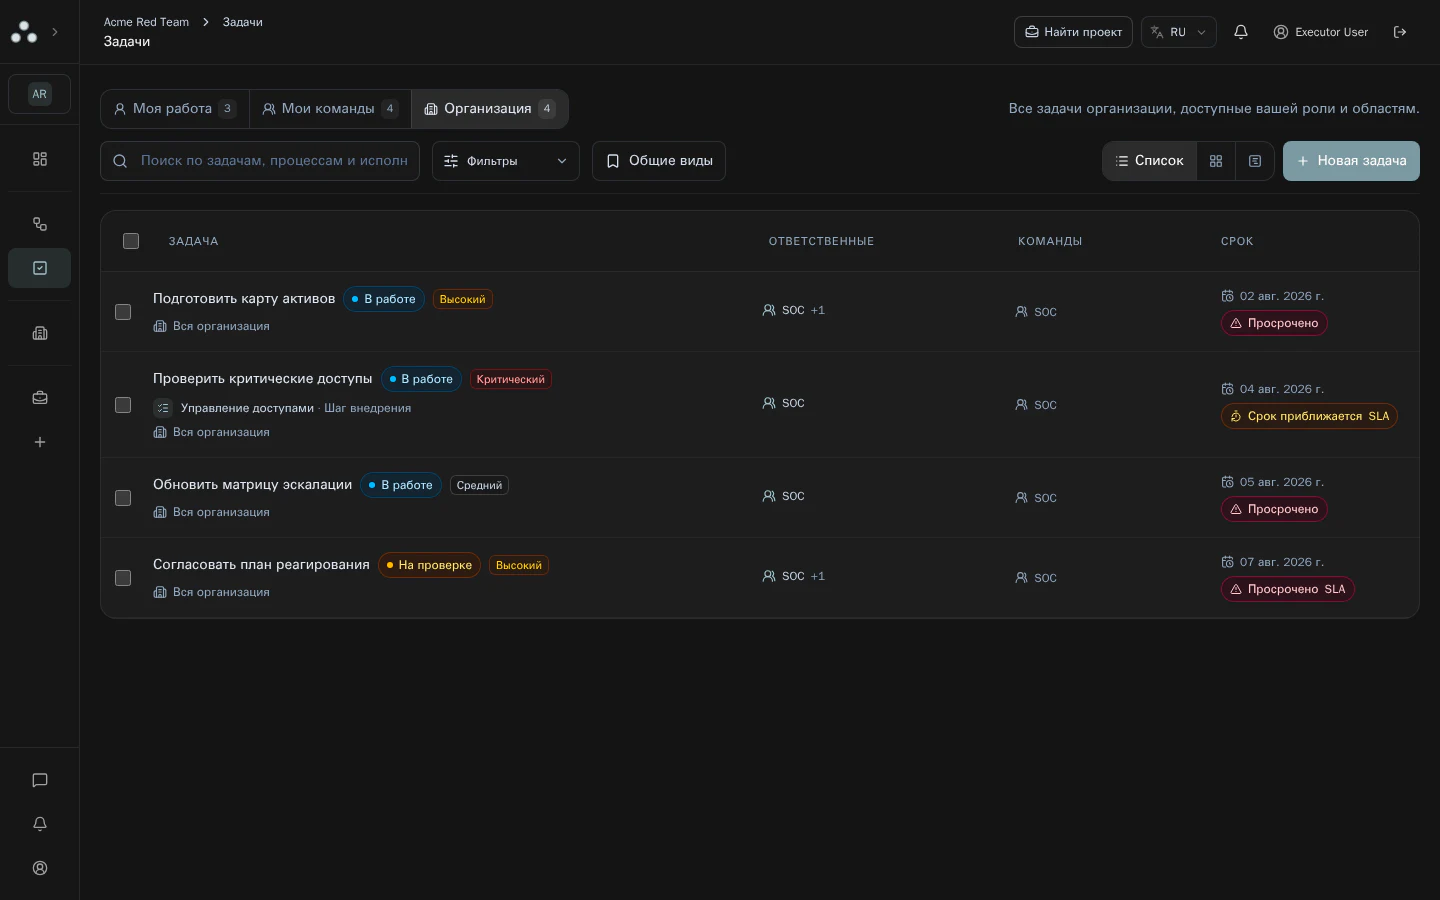Click the Найти проект button

[1073, 32]
